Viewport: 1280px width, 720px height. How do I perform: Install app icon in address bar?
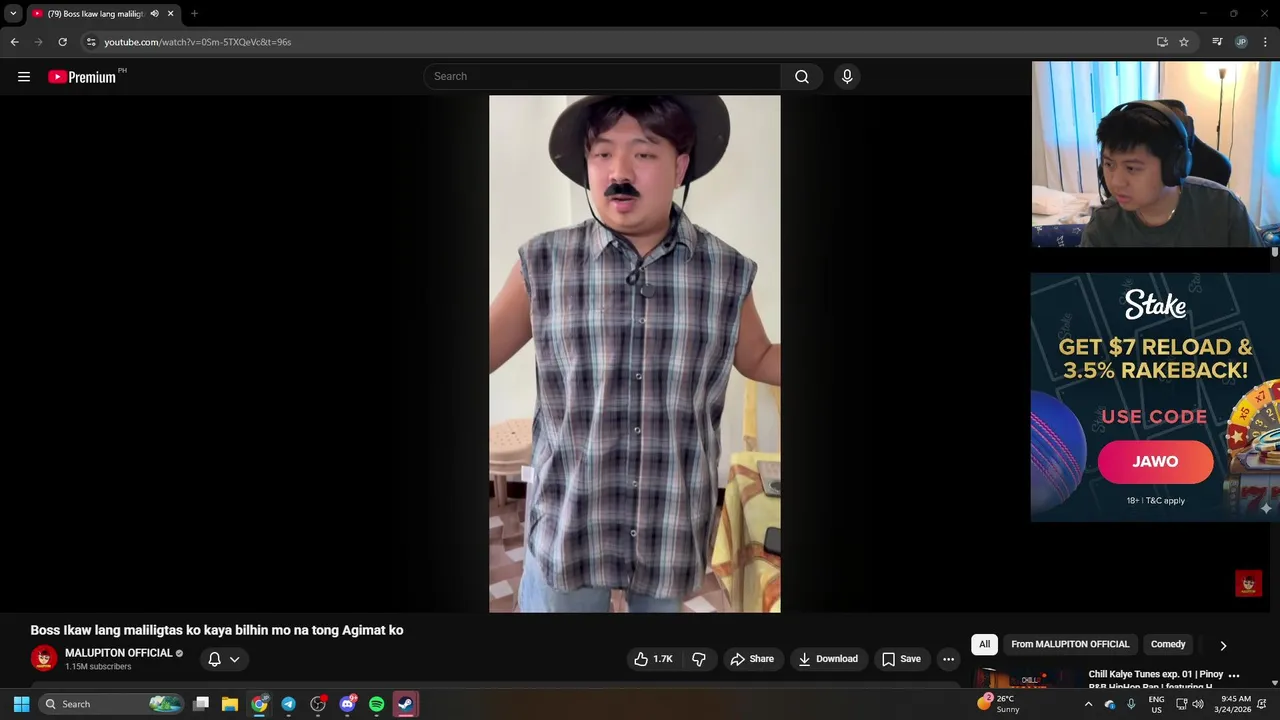(x=1162, y=42)
